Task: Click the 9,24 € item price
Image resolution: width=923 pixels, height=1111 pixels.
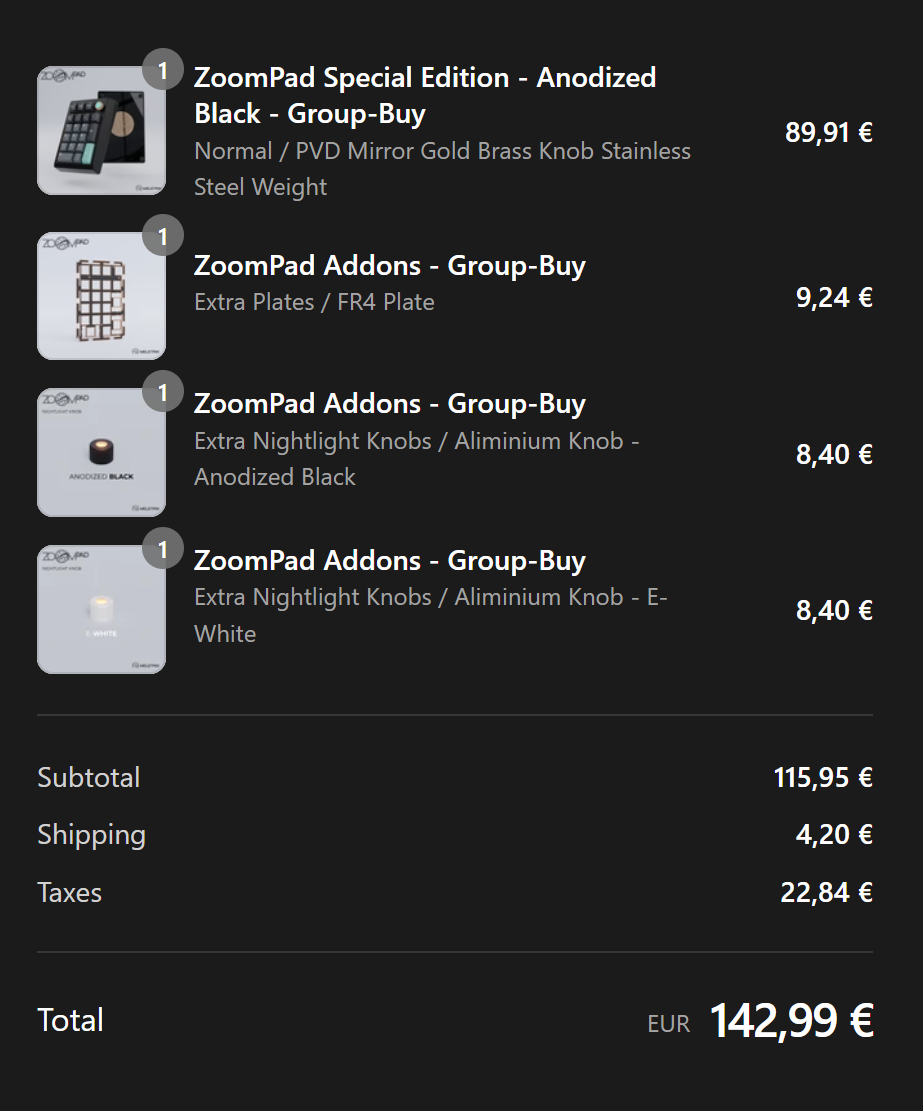Action: [834, 297]
